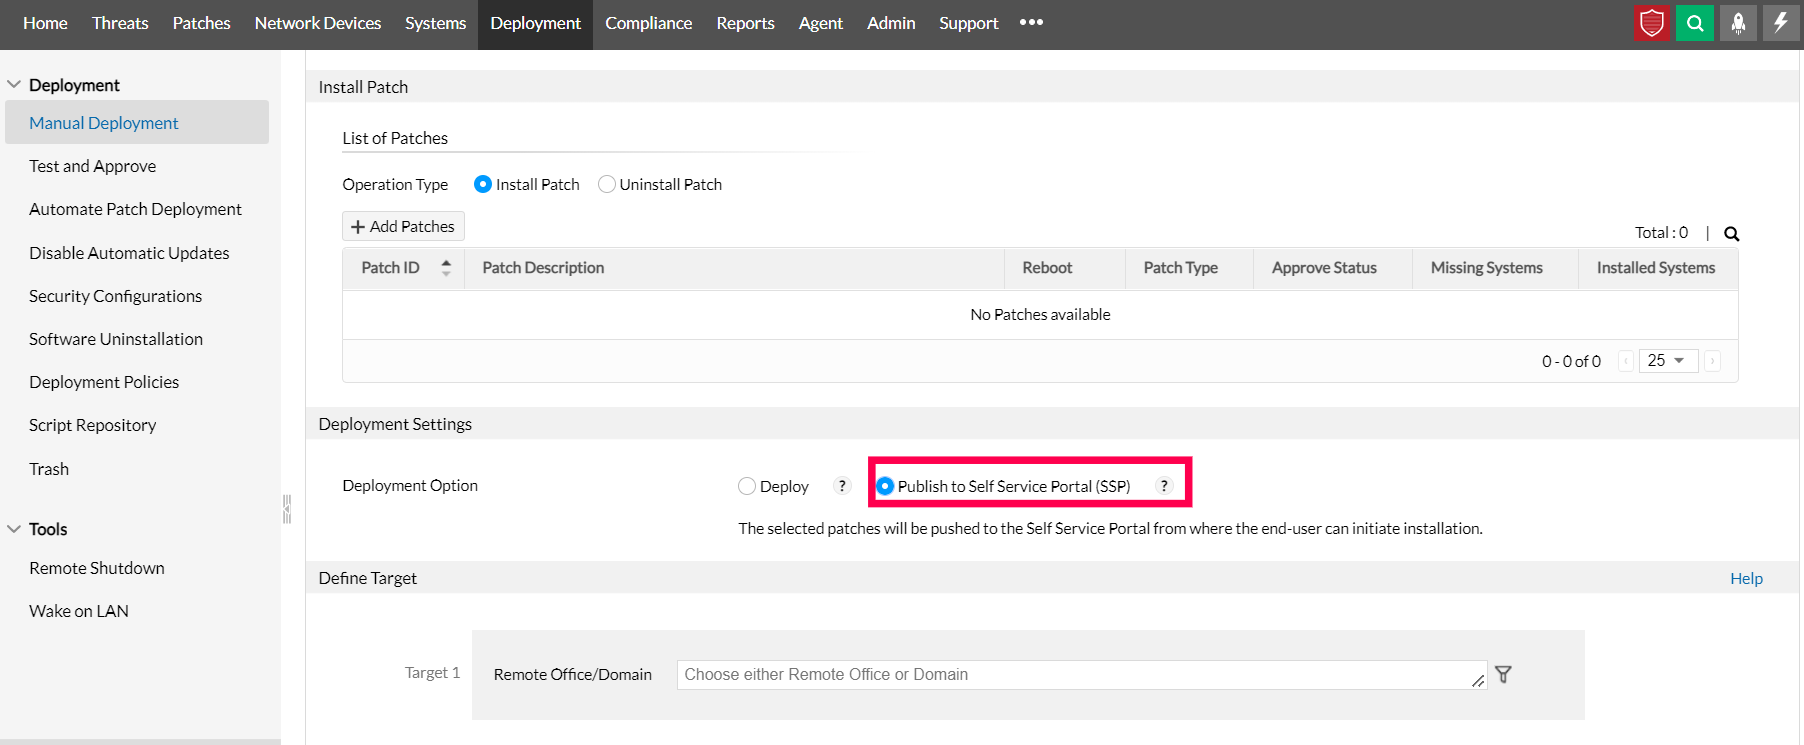Choose the Deploy deployment option
The image size is (1804, 745).
coord(747,486)
